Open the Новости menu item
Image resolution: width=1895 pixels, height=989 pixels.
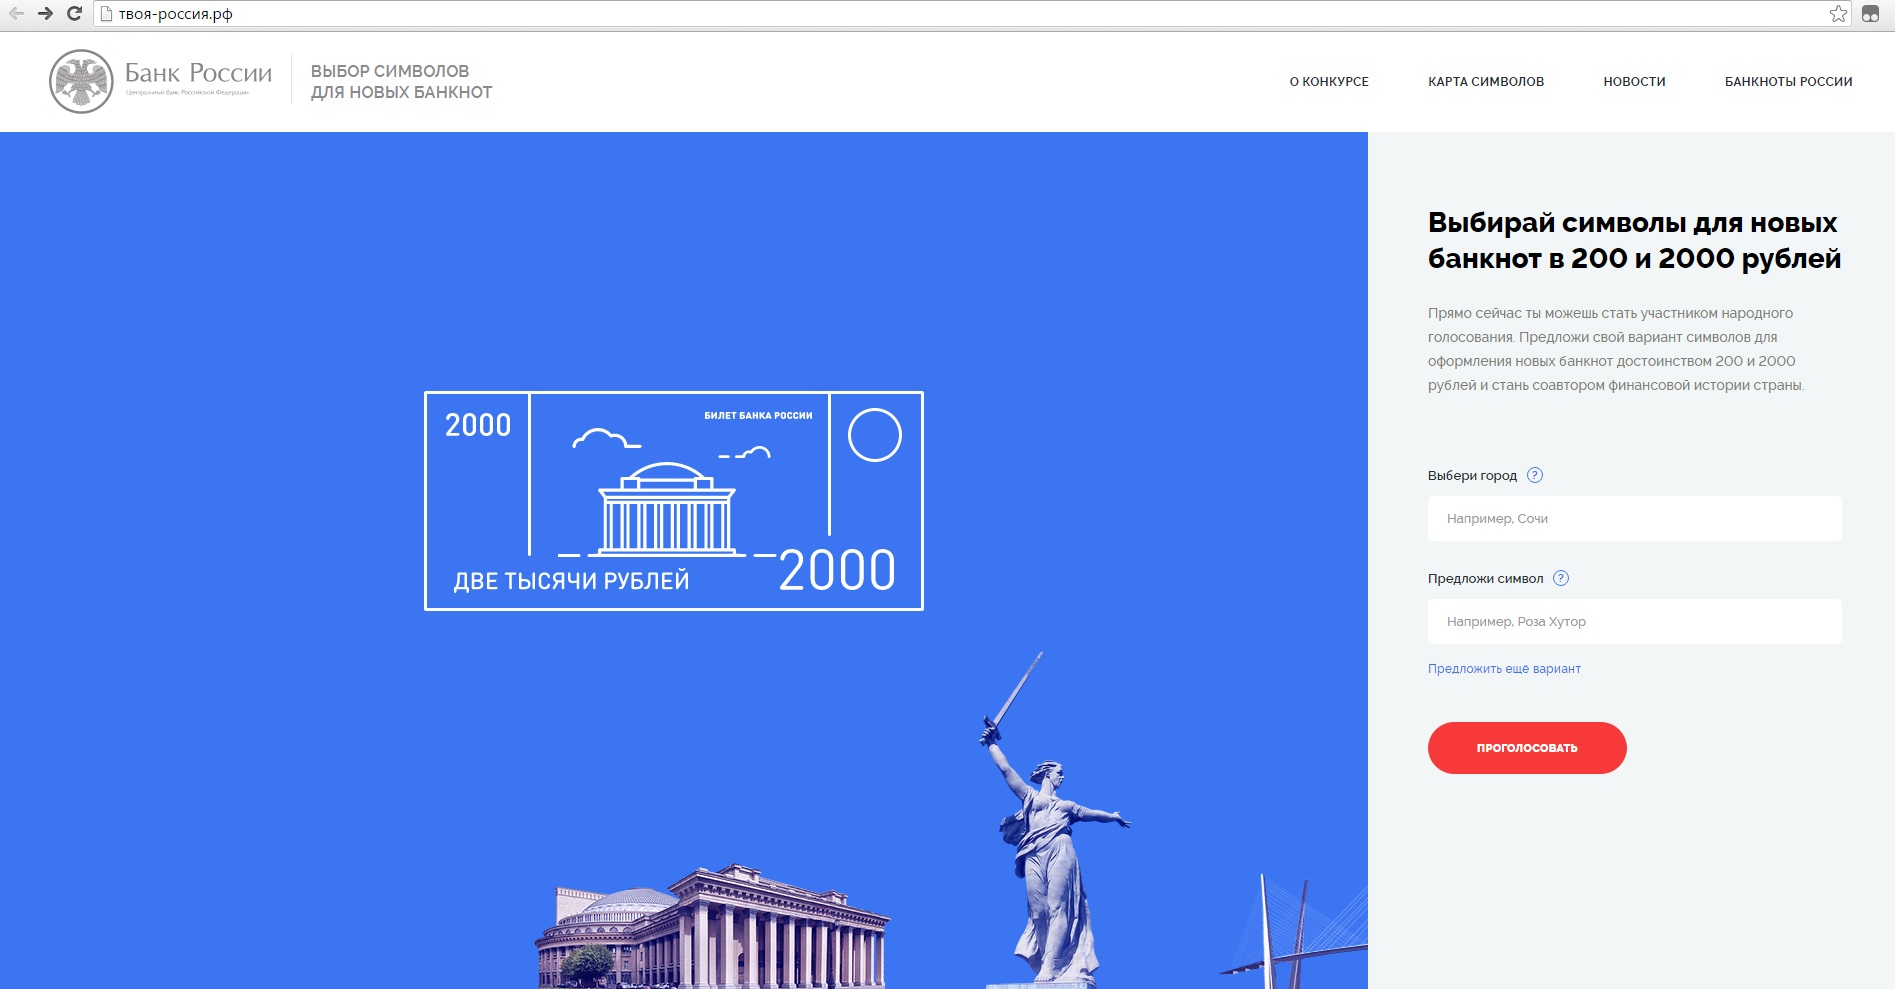click(1634, 82)
